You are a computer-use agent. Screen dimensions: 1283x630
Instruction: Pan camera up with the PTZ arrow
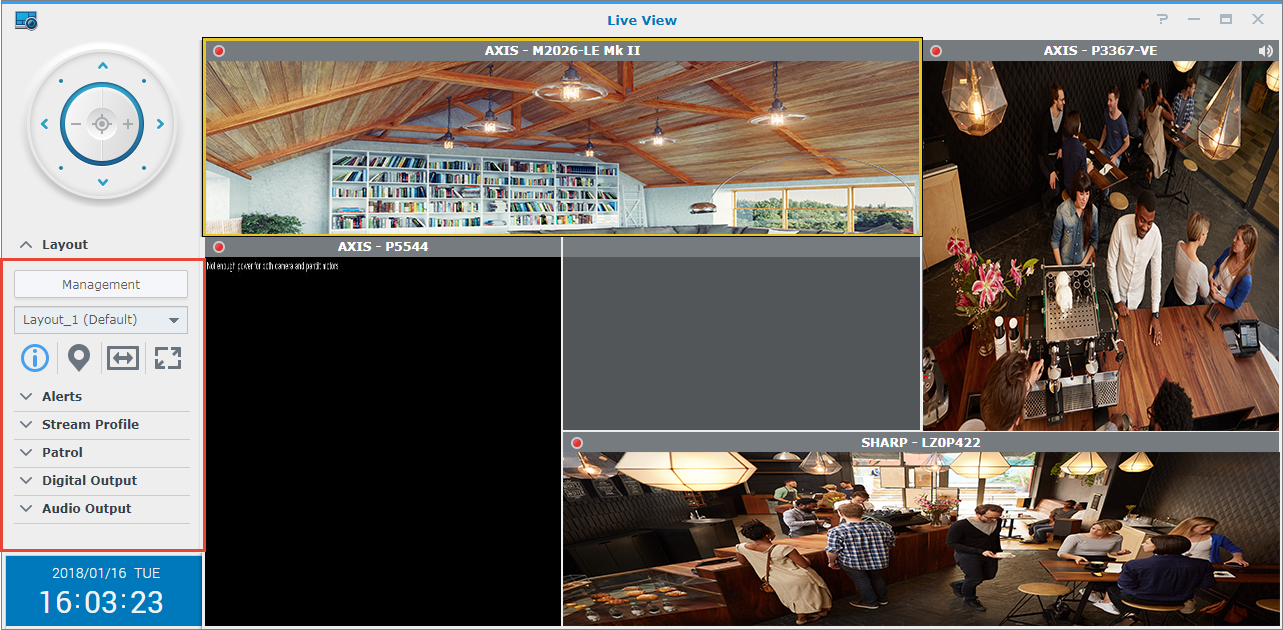coord(101,63)
